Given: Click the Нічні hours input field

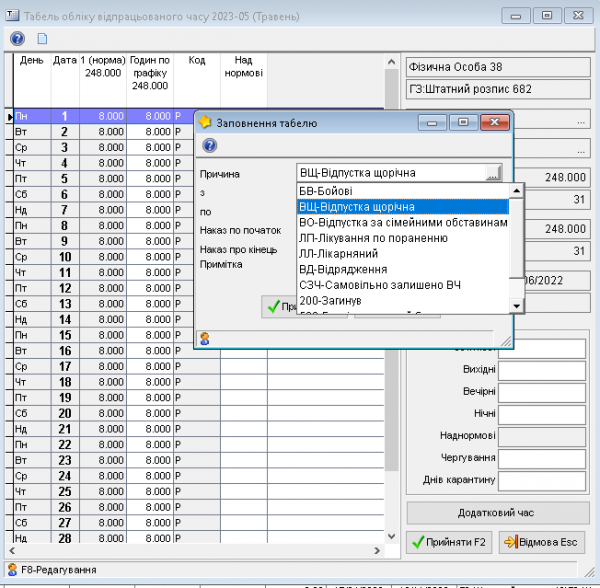Looking at the screenshot, I should [544, 413].
